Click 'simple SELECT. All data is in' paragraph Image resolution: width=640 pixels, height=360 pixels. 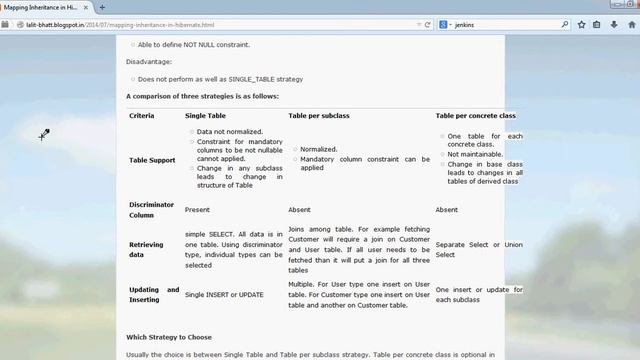click(x=233, y=249)
